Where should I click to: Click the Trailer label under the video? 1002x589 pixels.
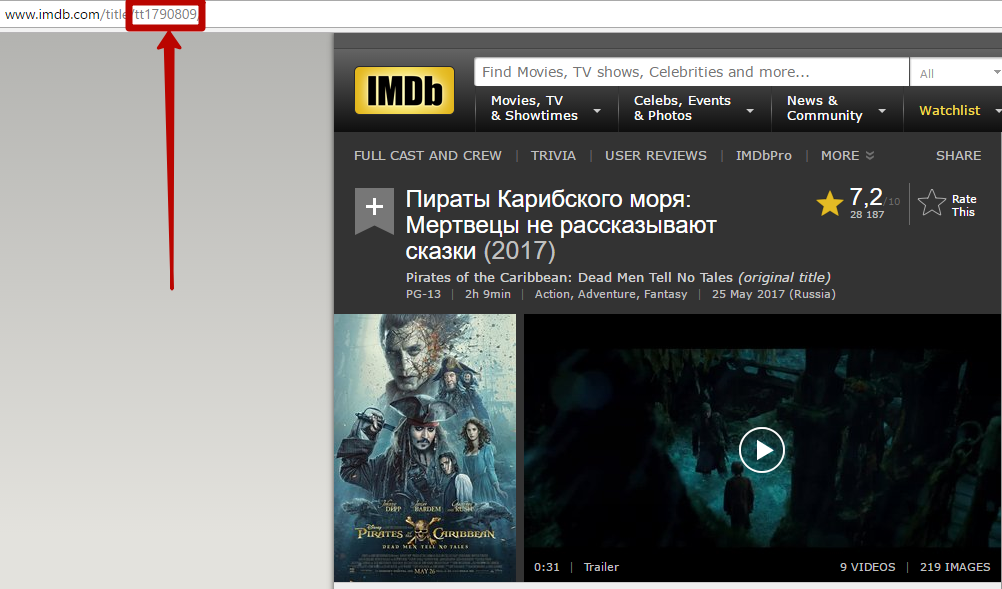point(601,567)
